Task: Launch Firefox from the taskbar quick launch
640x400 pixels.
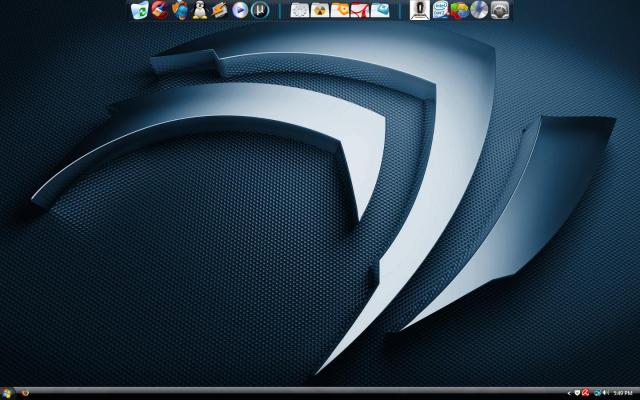Action: 25,393
